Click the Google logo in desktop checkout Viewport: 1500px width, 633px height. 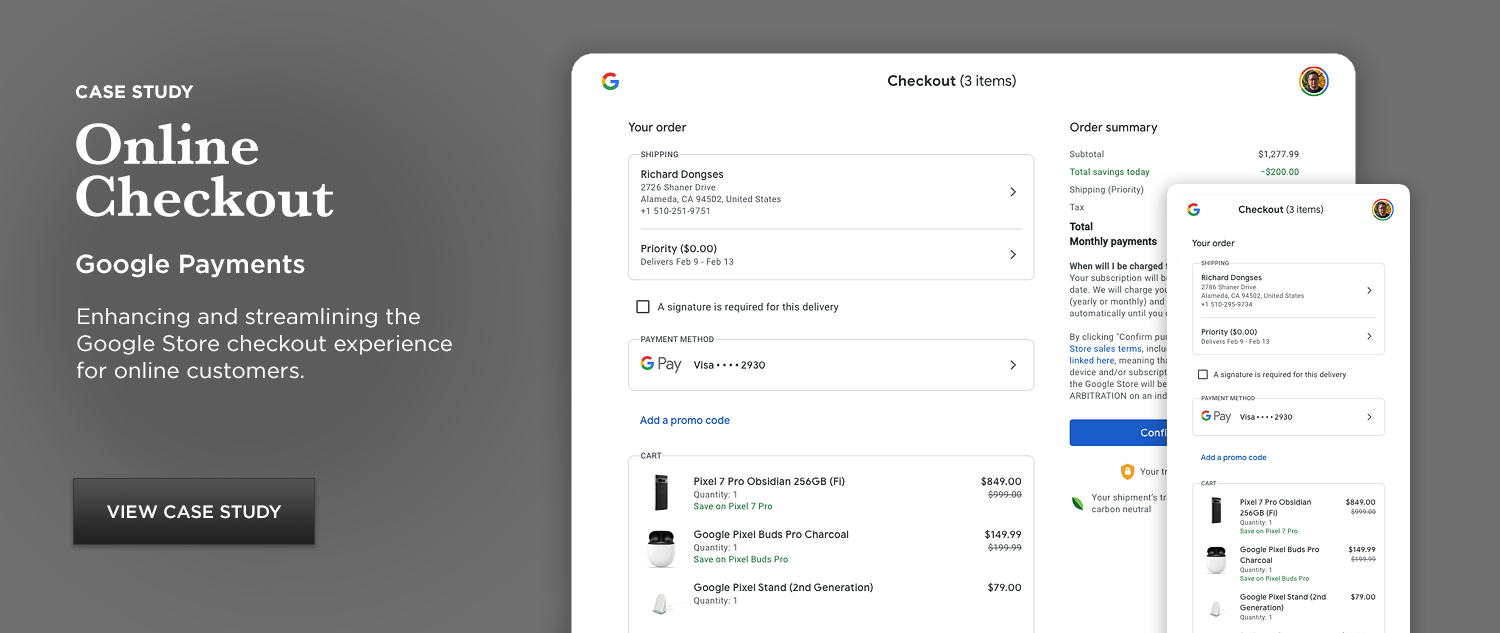point(610,81)
